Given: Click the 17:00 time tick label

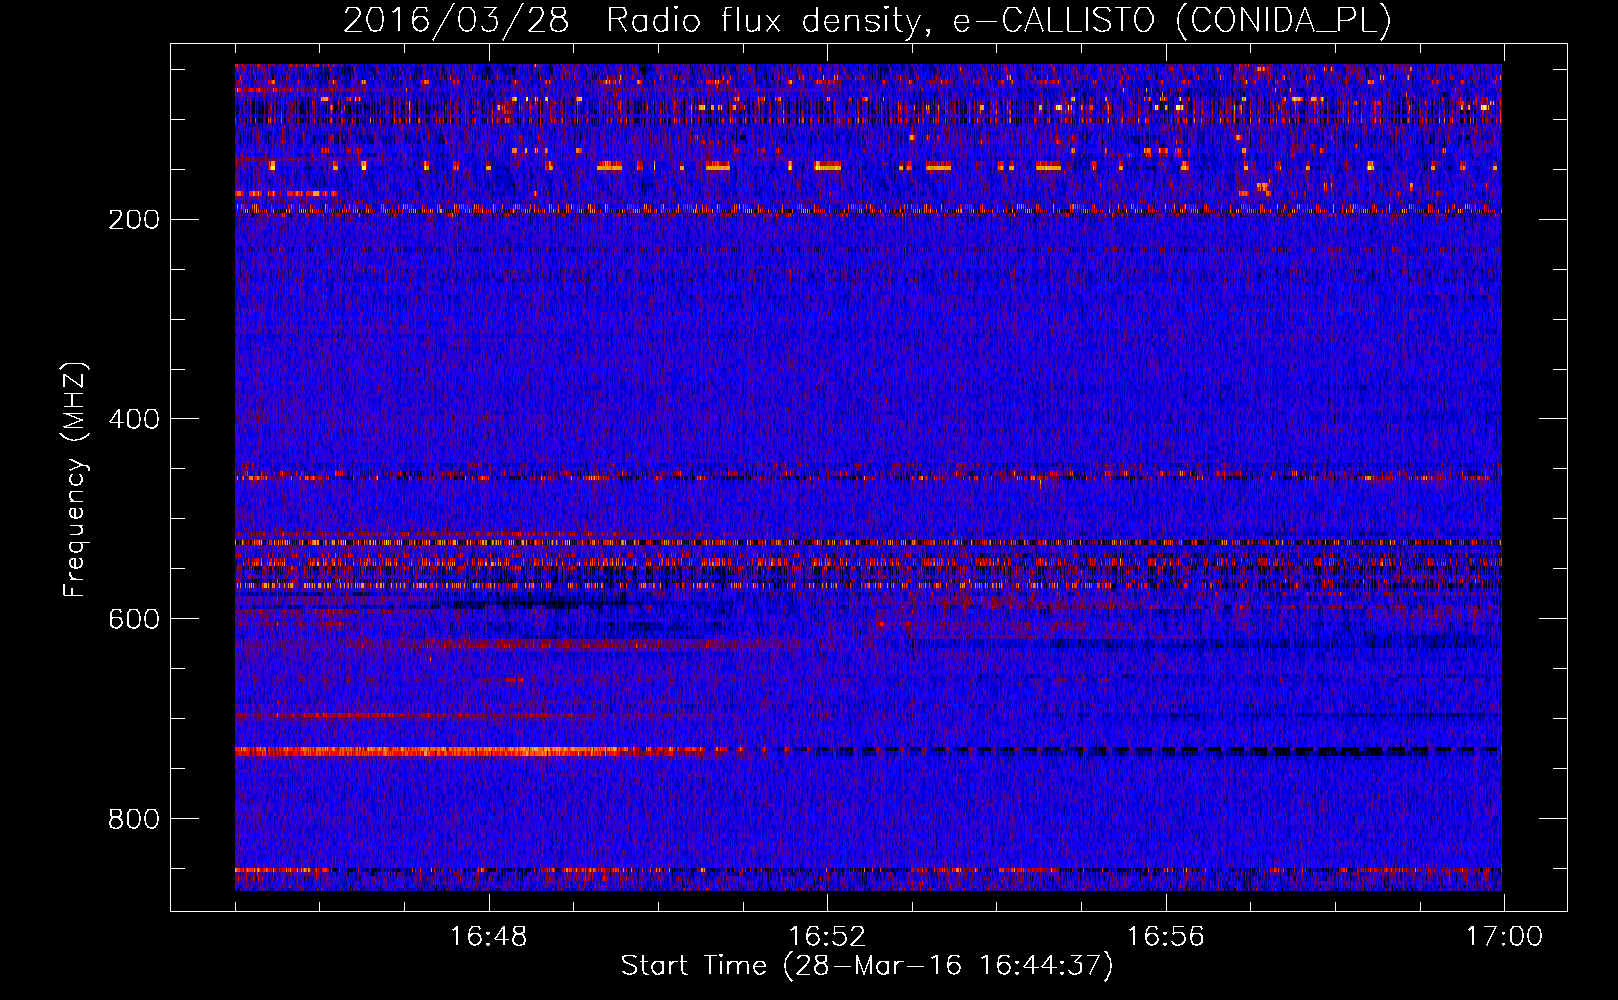Looking at the screenshot, I should (x=1504, y=937).
